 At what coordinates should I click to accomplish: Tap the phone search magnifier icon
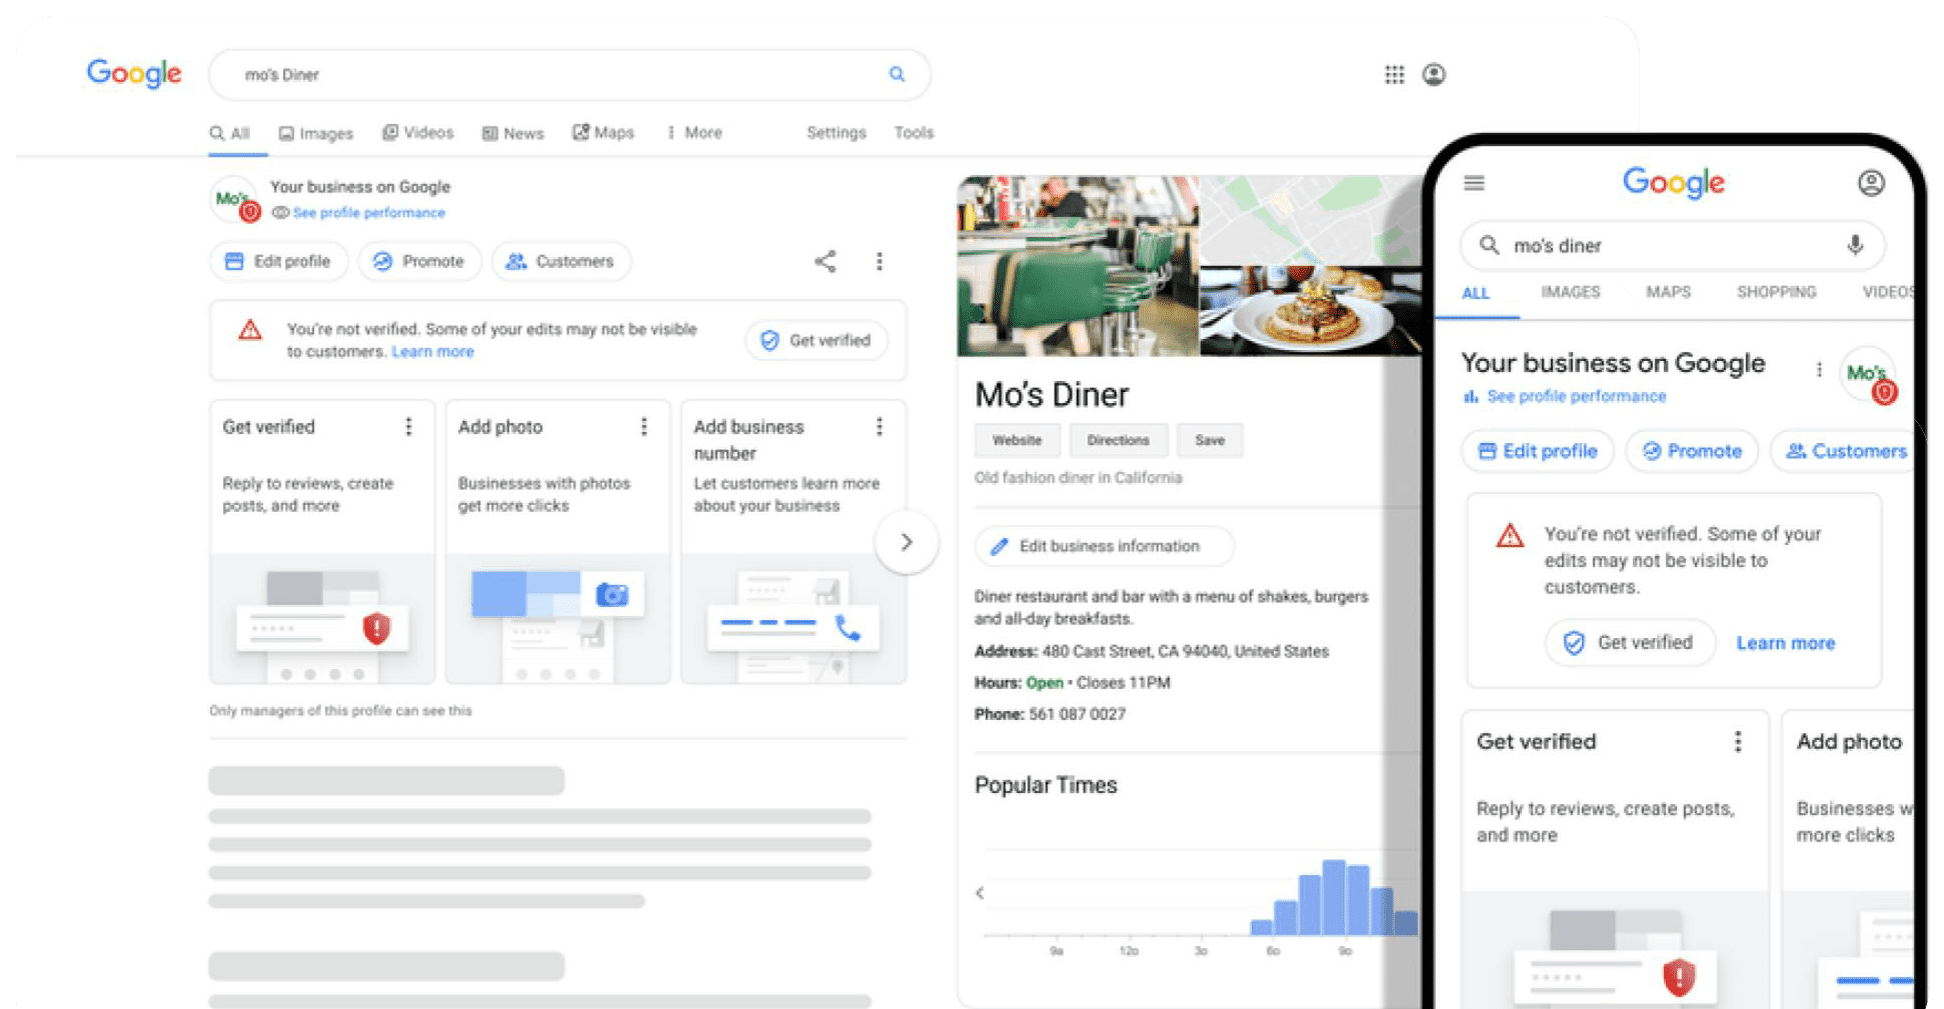[1489, 245]
